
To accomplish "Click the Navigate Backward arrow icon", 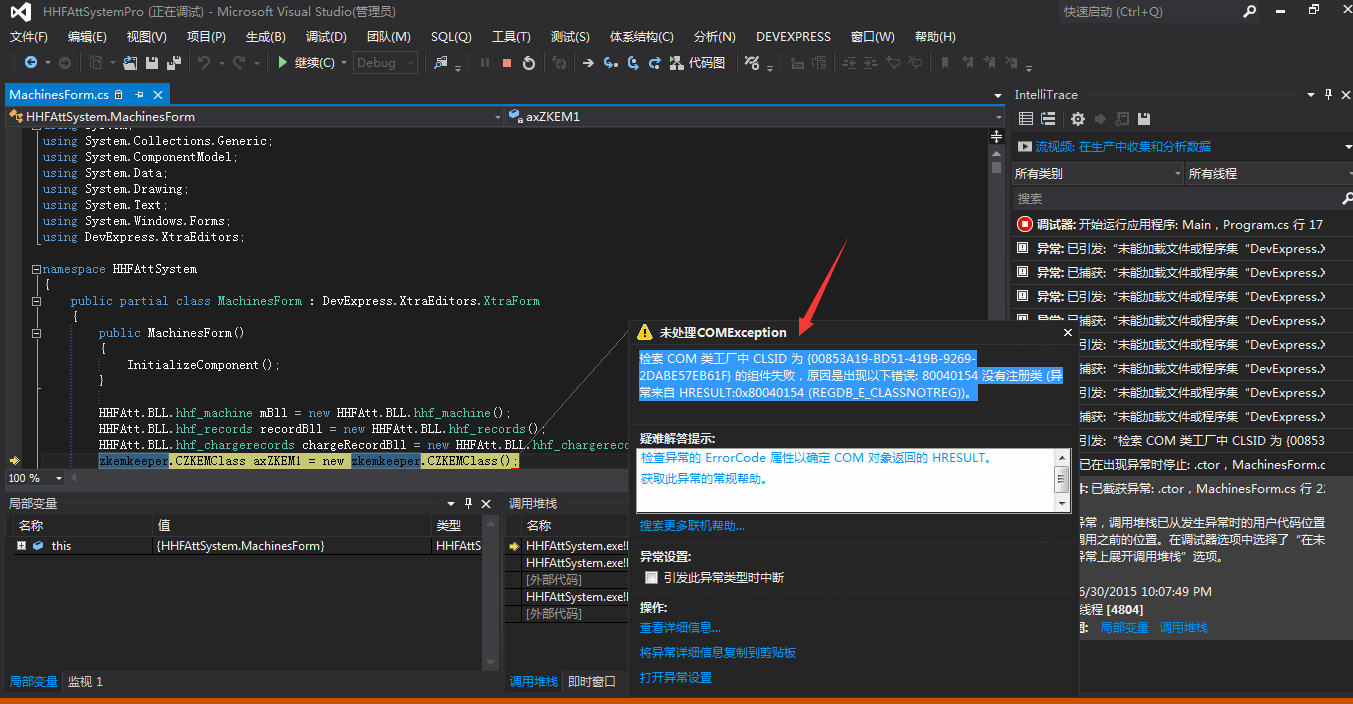I will (x=31, y=63).
